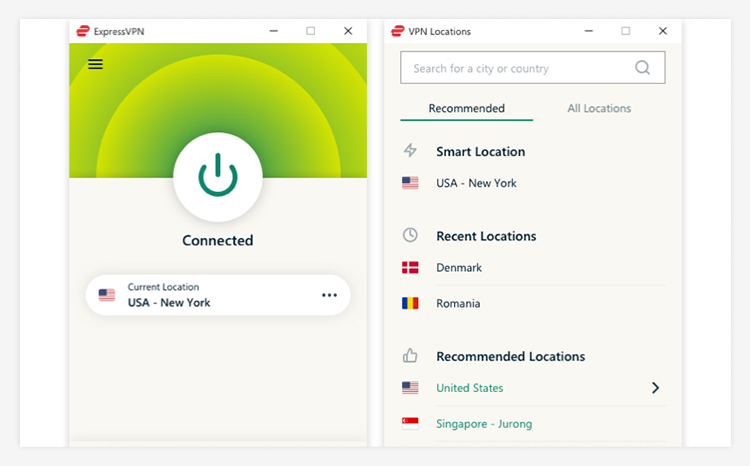Screen dimensions: 750x466
Task: Connect to Romania from recent locations
Action: tap(458, 303)
